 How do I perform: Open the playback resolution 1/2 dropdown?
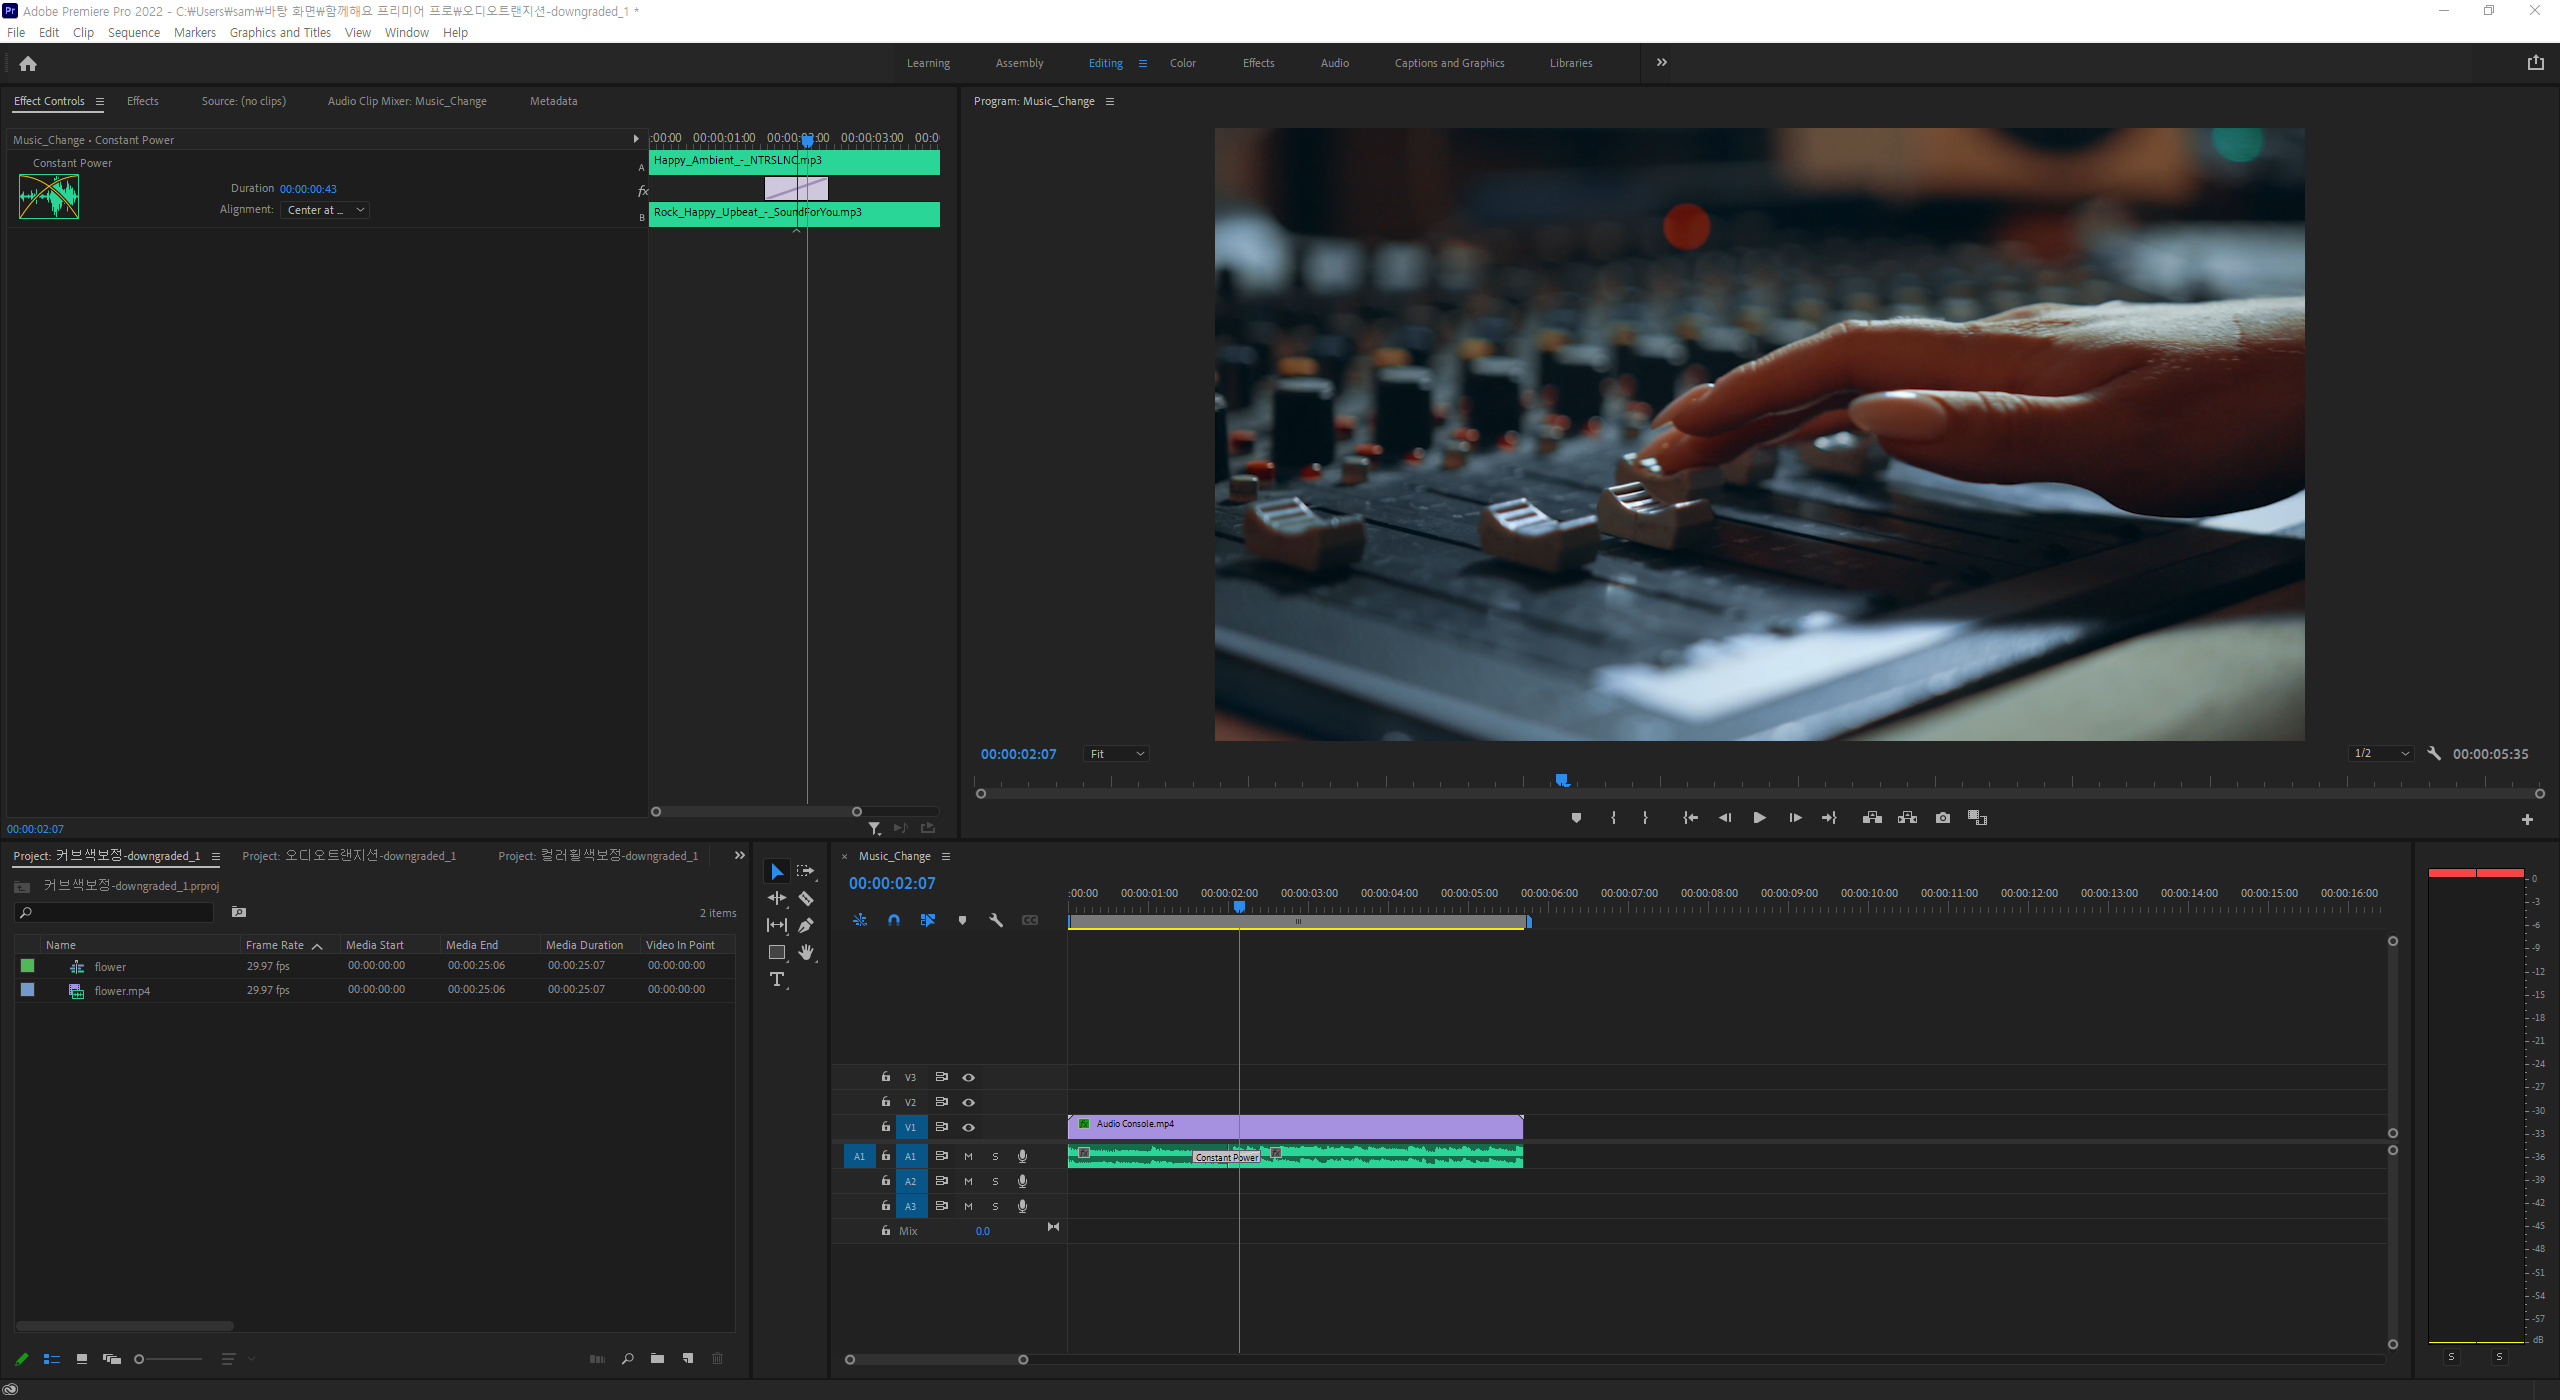tap(2380, 754)
